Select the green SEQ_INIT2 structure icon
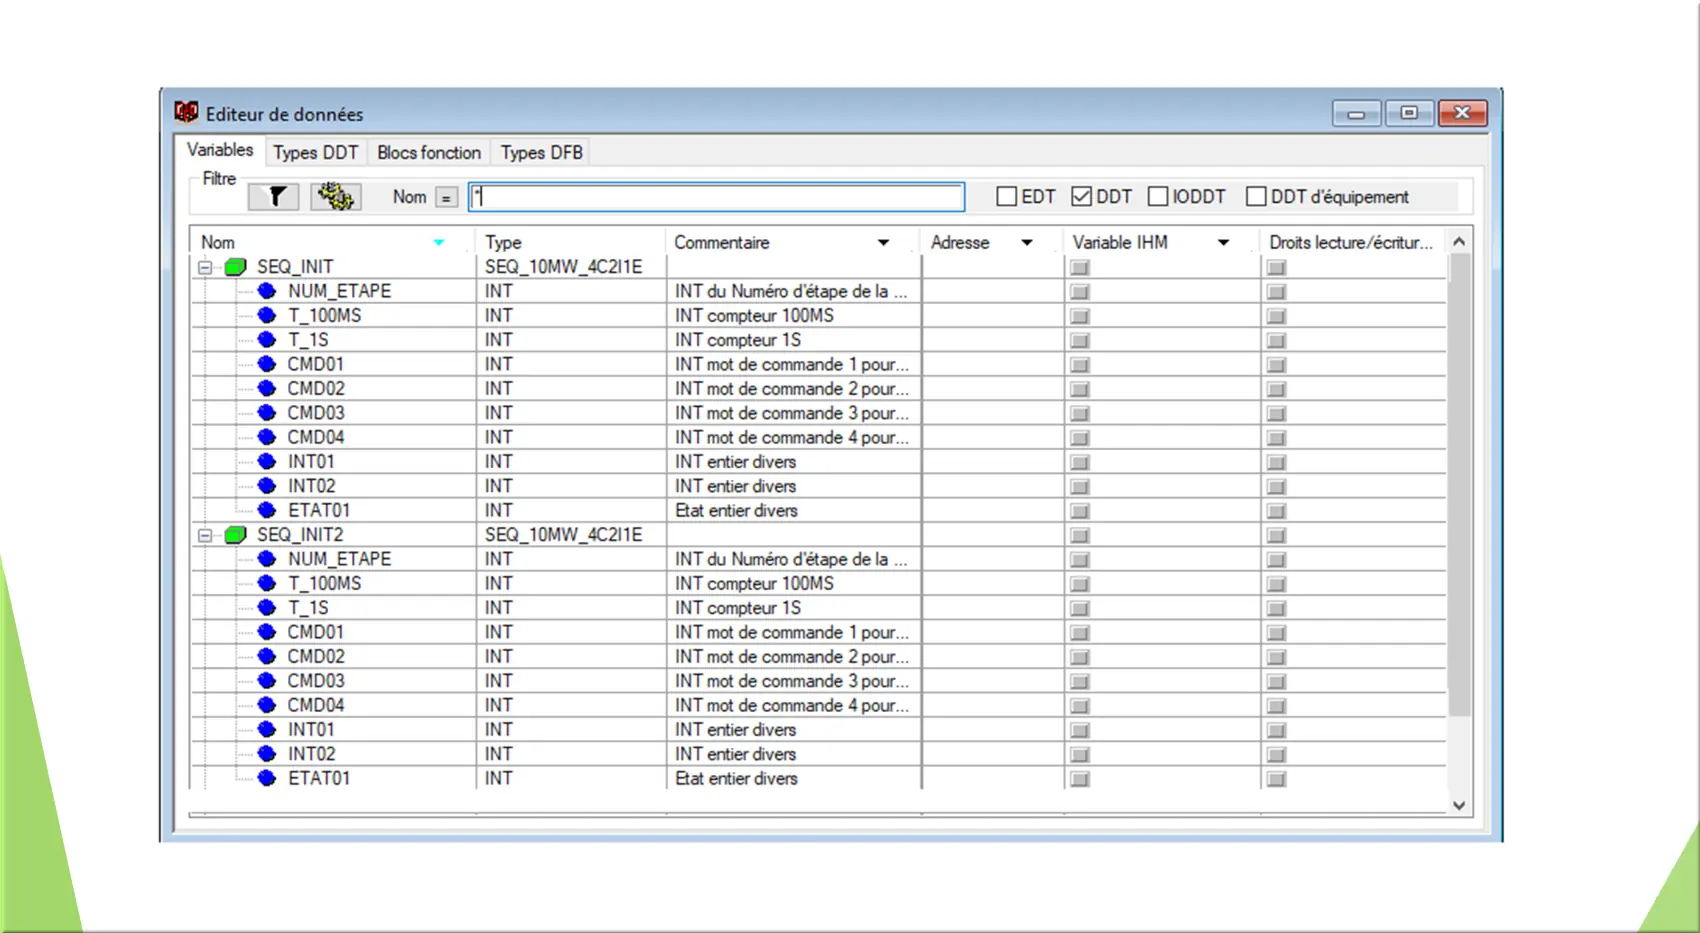This screenshot has width=1700, height=933. [236, 535]
